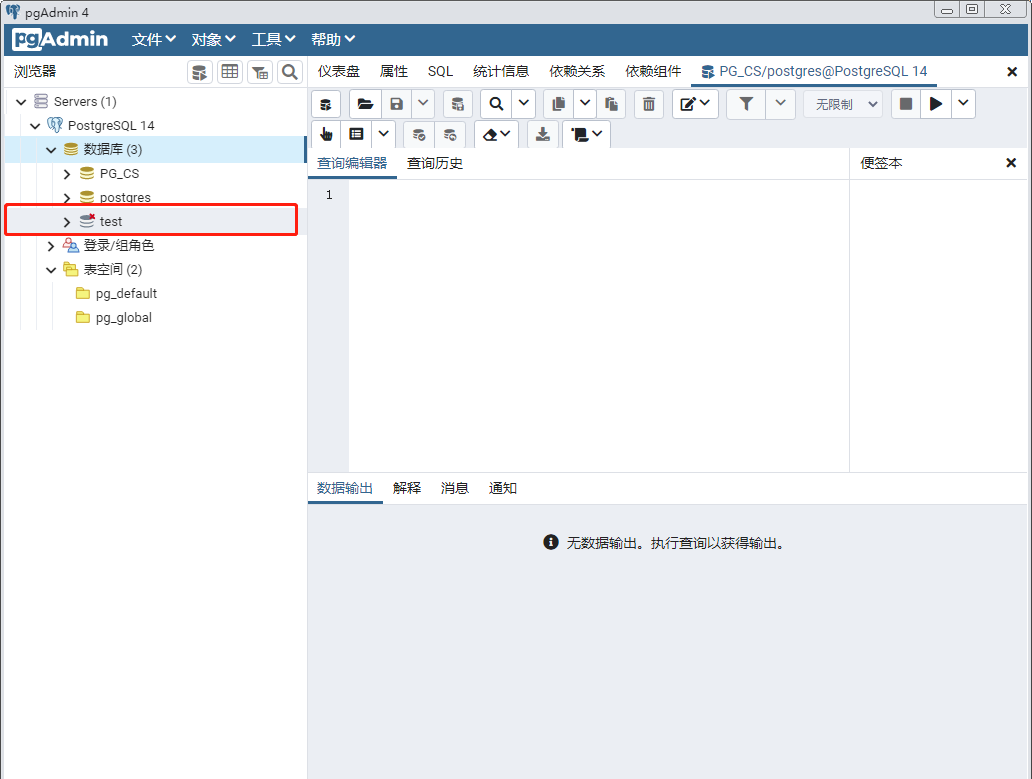Click the save data changes icon

point(457,104)
